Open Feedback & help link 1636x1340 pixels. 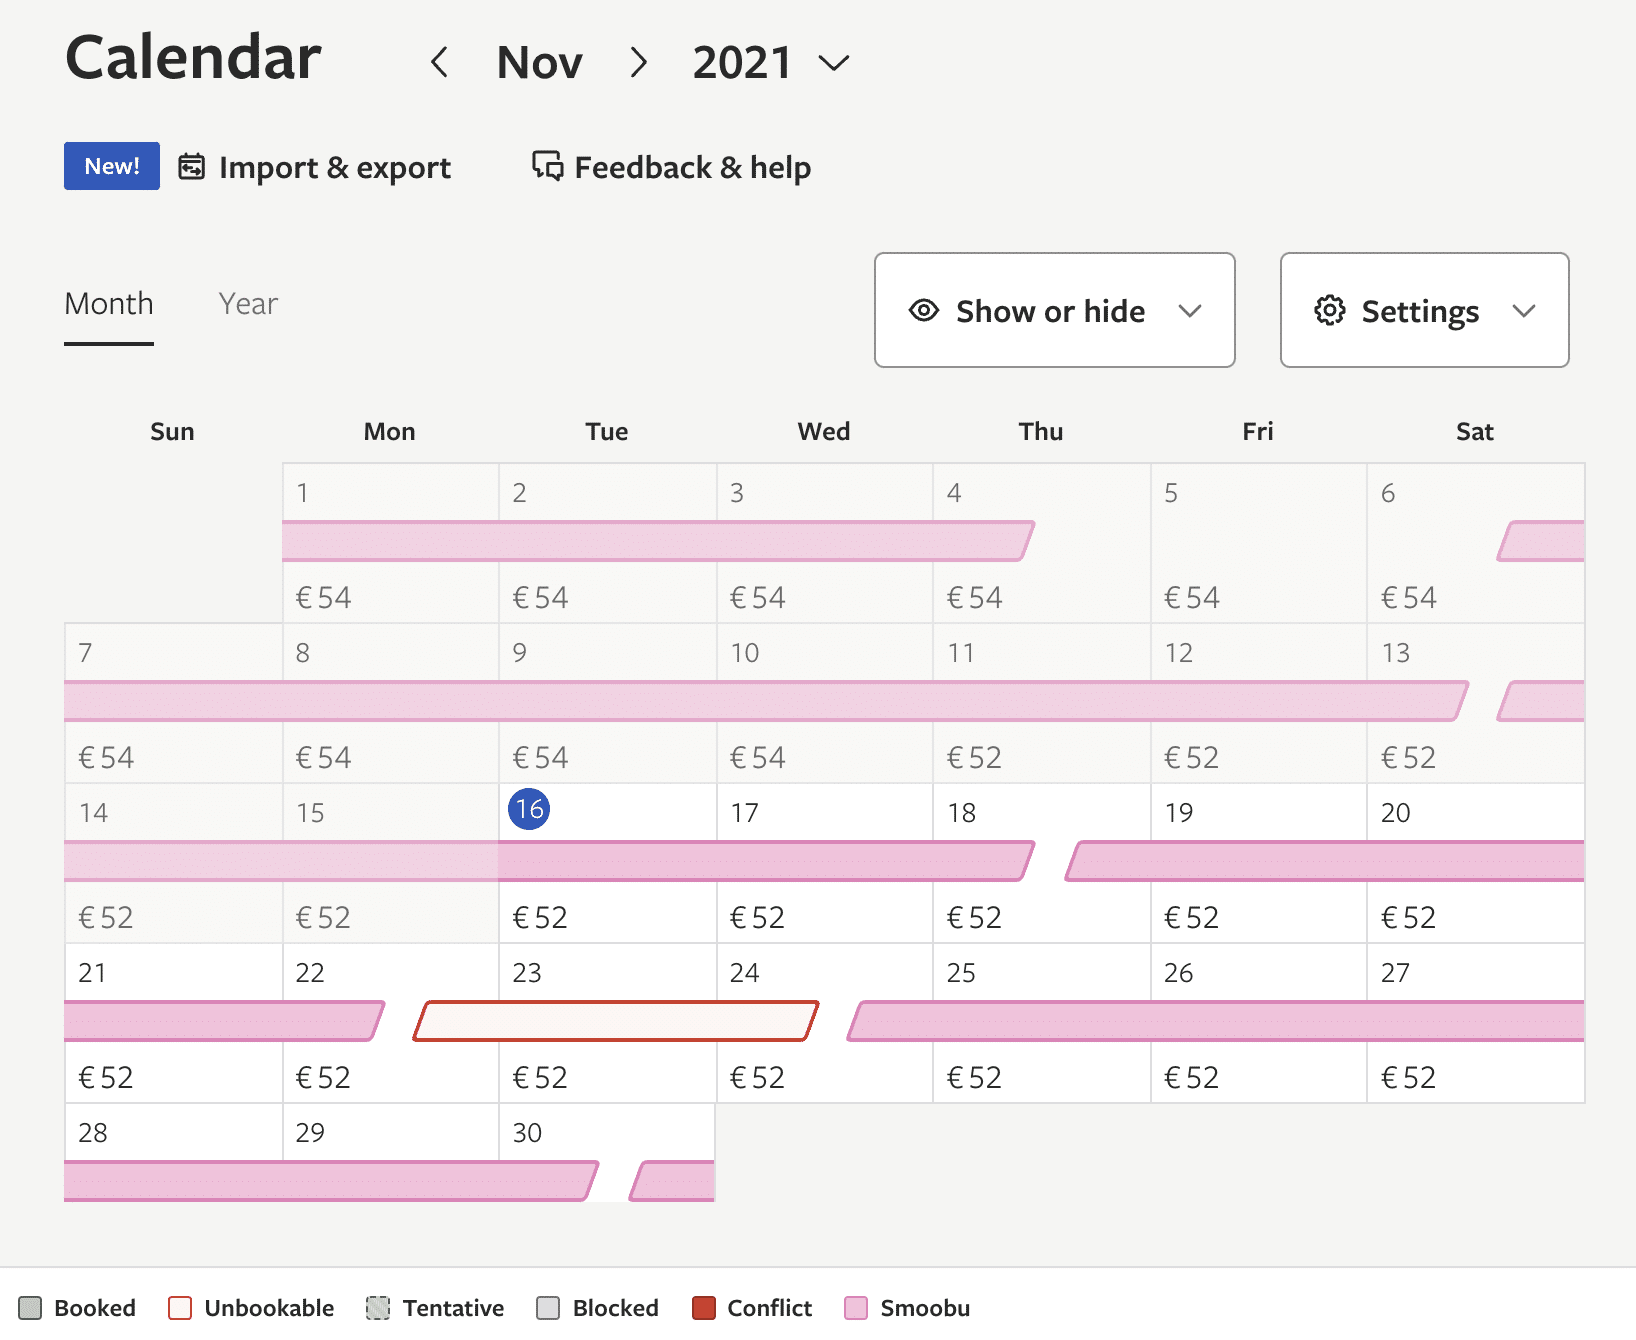(x=692, y=167)
